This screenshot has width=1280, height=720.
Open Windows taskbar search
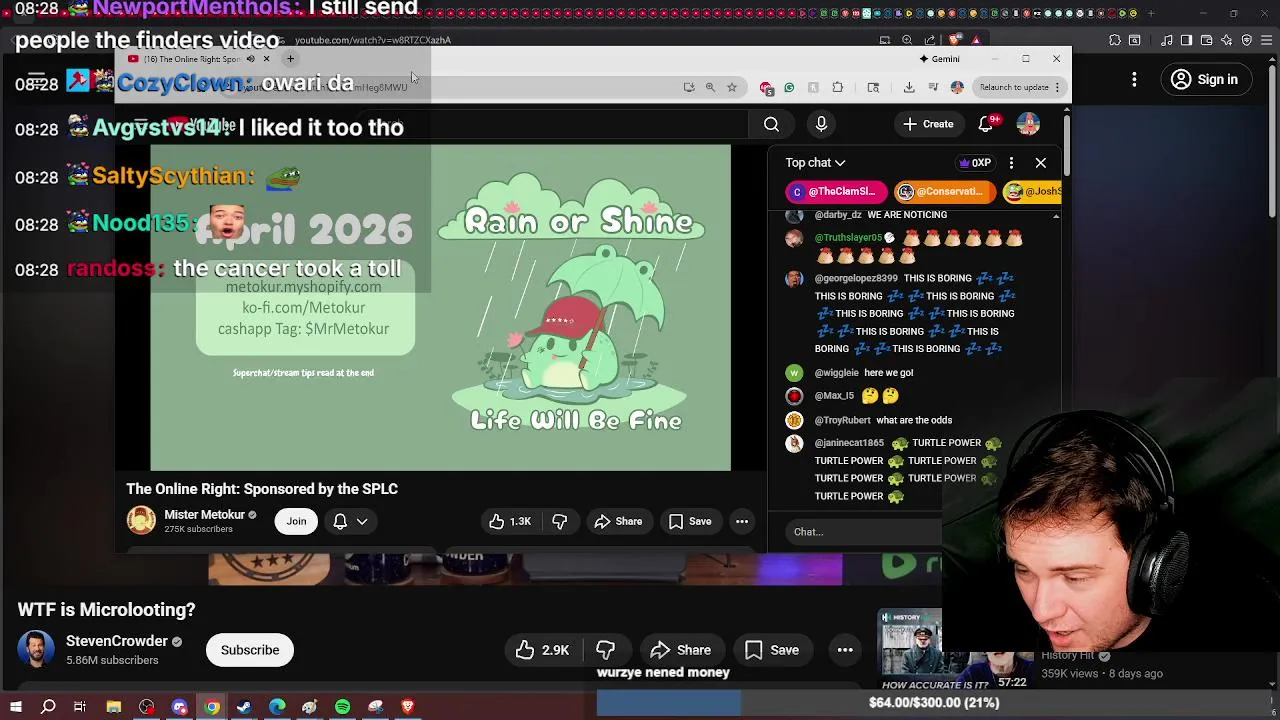48,707
